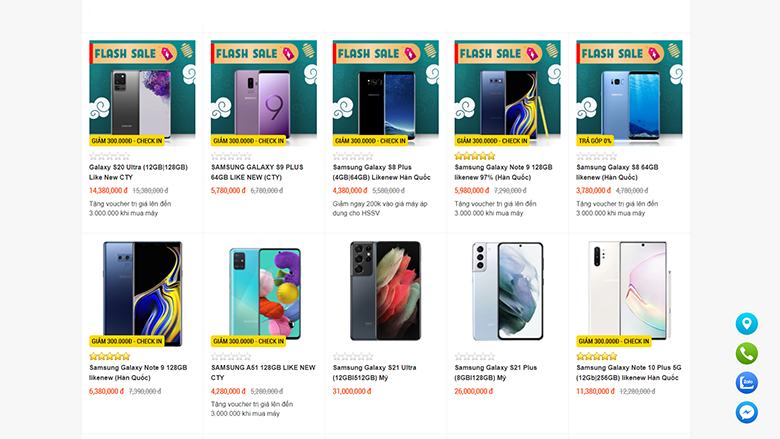Click the star rating under Galaxy S20 Ultra
The height and width of the screenshot is (439, 780).
pyautogui.click(x=109, y=156)
